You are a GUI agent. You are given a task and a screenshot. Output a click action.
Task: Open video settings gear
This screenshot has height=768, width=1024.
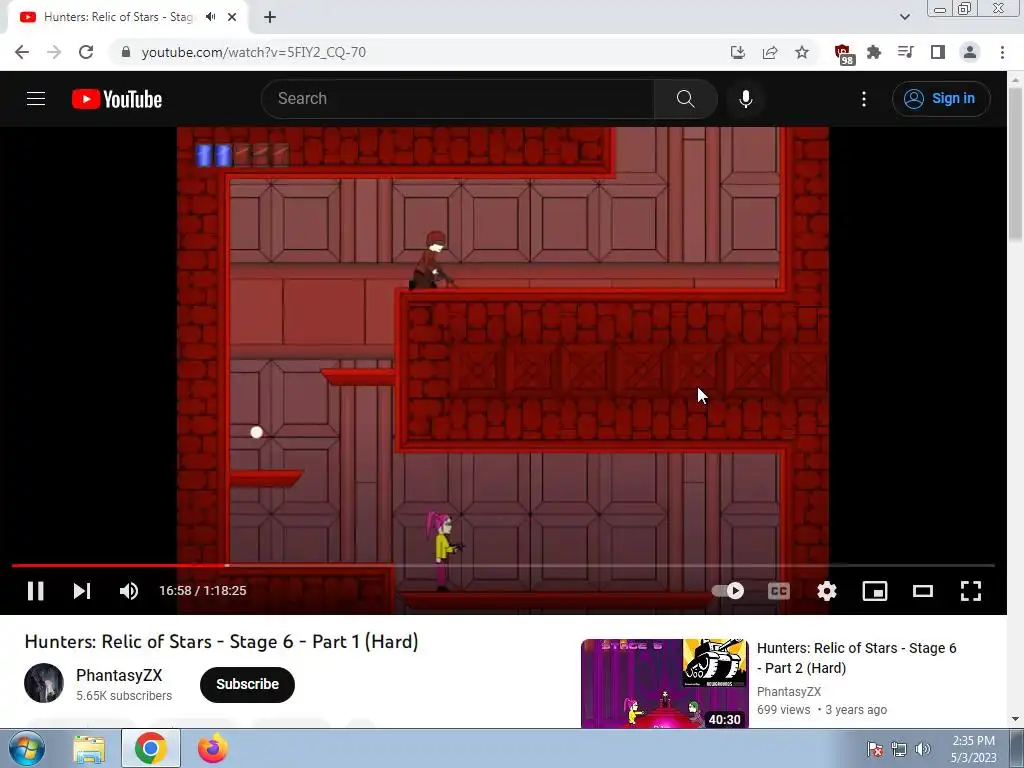click(827, 591)
